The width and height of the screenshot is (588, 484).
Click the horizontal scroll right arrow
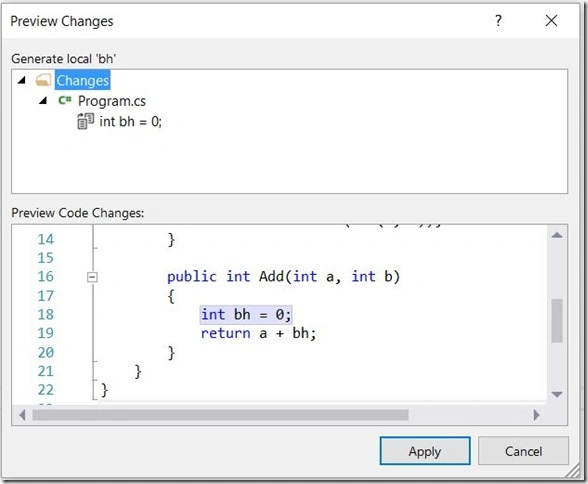coord(537,415)
